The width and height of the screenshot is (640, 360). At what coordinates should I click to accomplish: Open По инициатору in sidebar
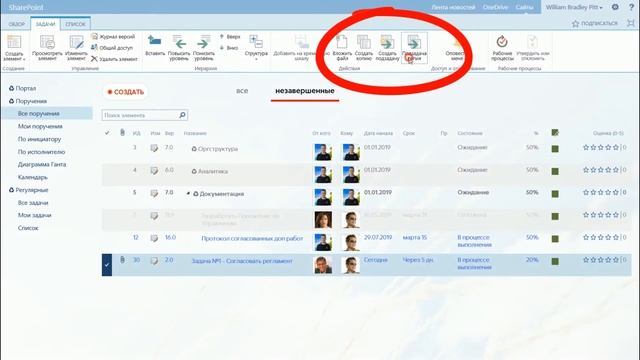39,139
